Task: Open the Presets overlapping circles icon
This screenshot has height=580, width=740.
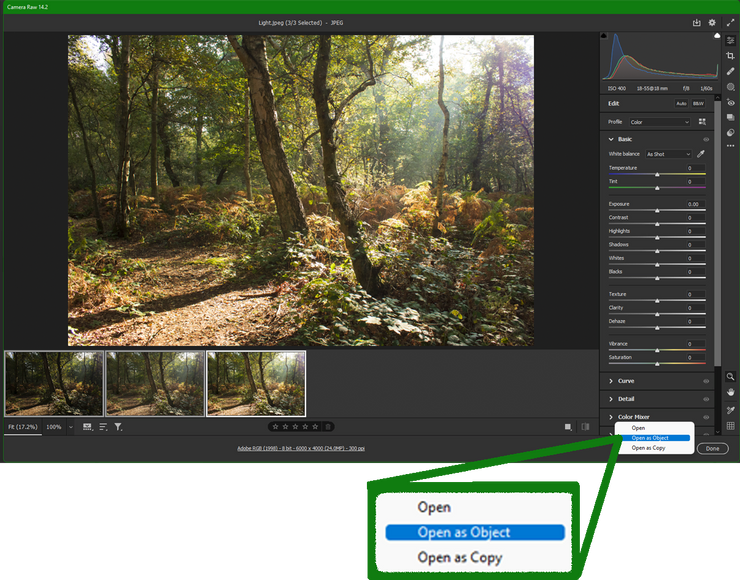Action: (x=731, y=133)
